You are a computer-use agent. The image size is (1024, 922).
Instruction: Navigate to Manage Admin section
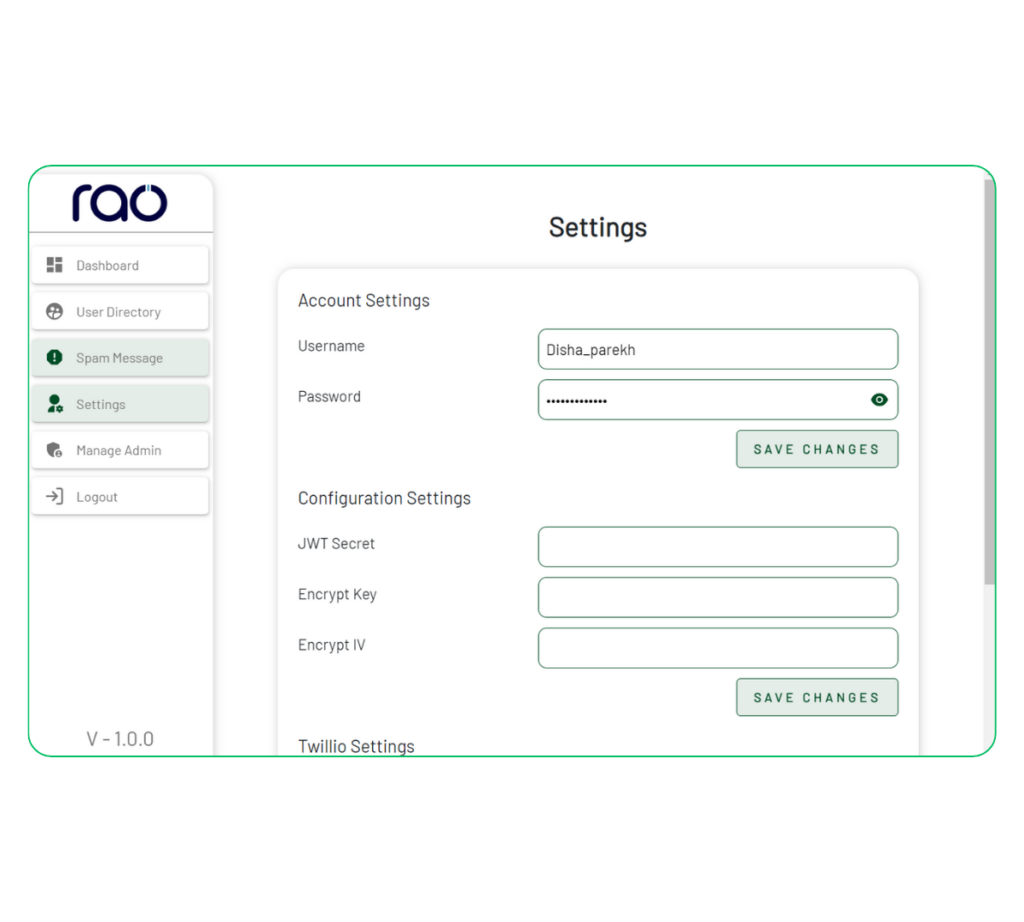[120, 450]
